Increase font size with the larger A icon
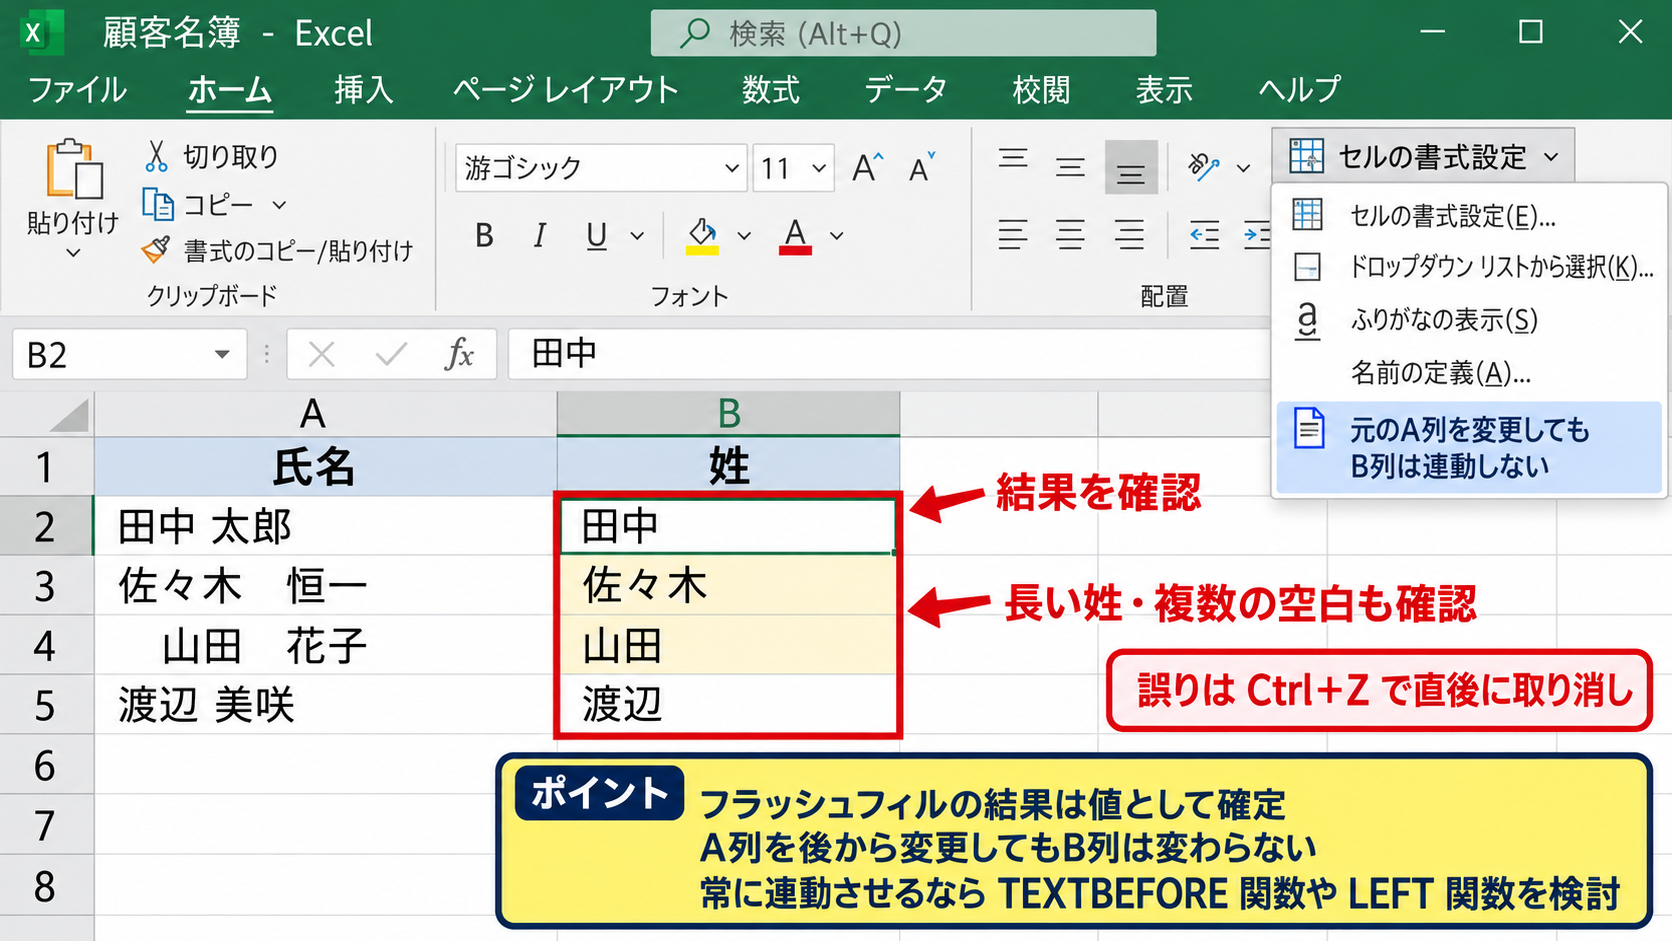1672x941 pixels. (868, 168)
